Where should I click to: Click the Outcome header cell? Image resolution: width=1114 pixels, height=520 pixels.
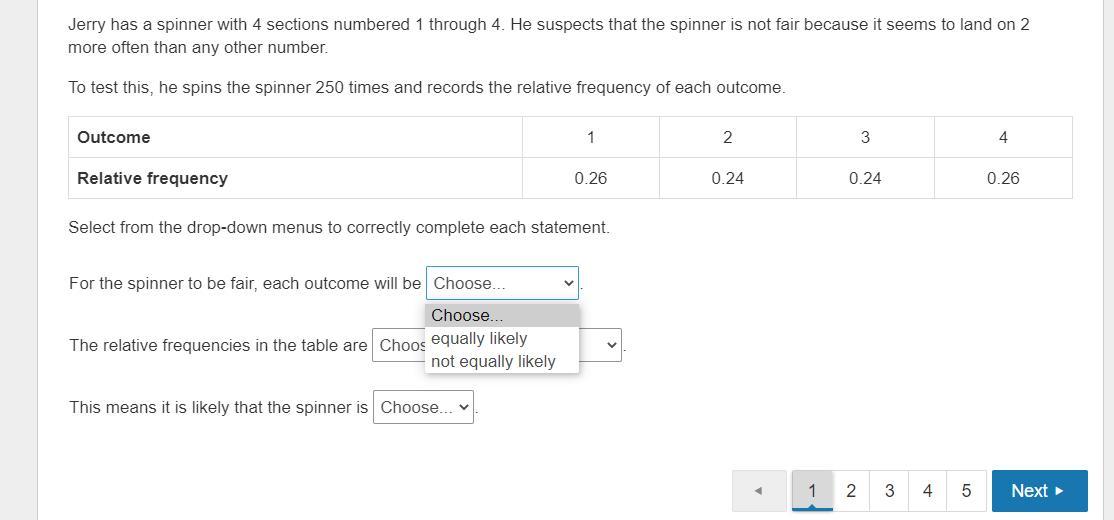click(114, 137)
